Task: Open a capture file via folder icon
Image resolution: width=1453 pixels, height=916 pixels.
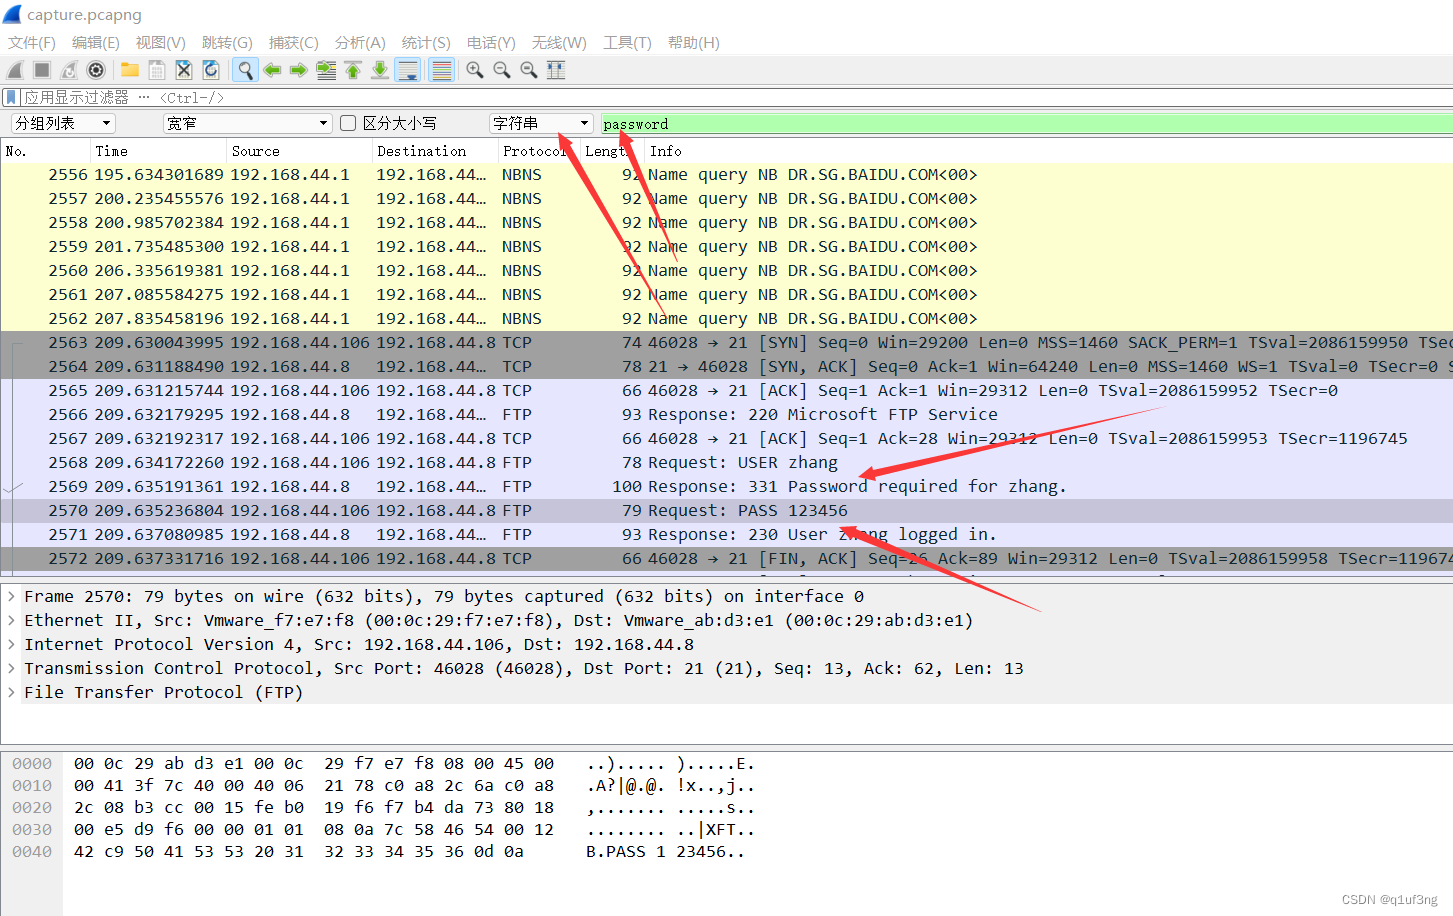Action: (x=130, y=70)
